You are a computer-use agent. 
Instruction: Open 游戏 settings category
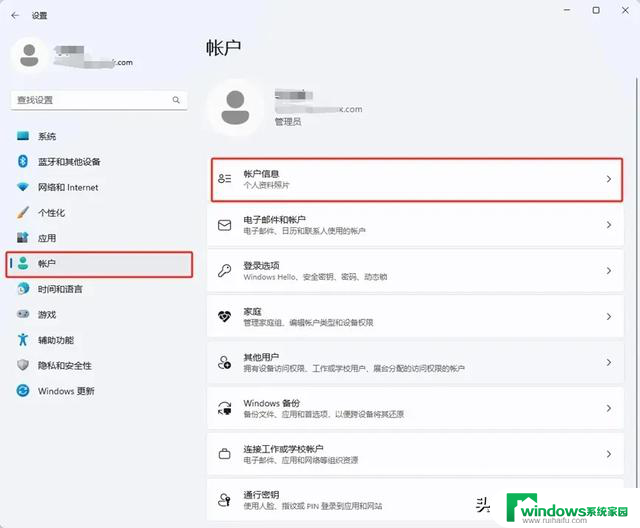pos(47,315)
